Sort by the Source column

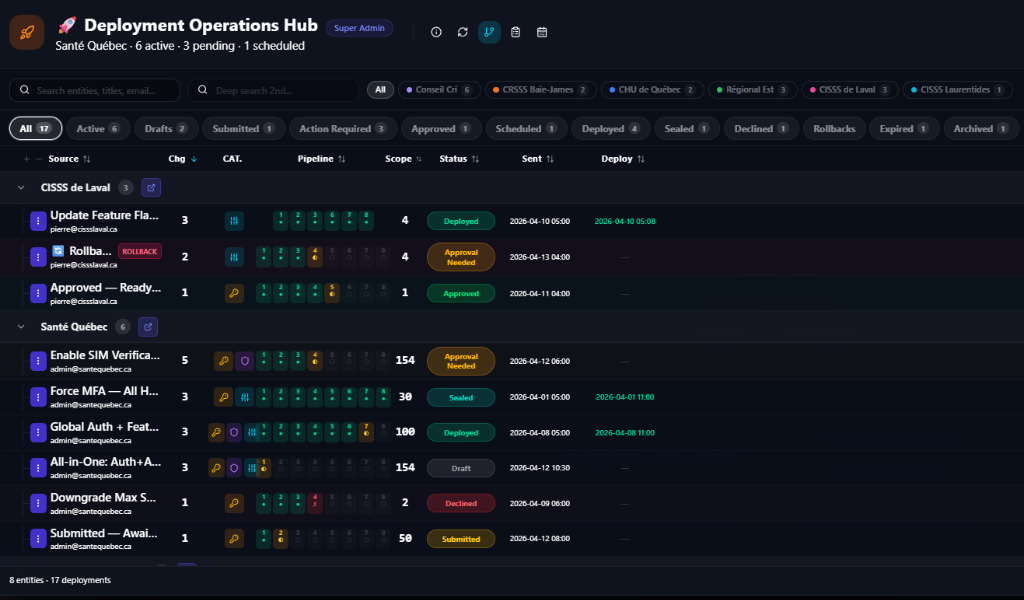point(69,159)
